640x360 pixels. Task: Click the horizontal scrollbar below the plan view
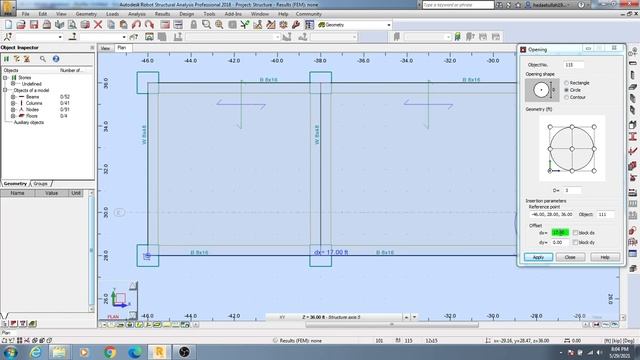(x=392, y=325)
